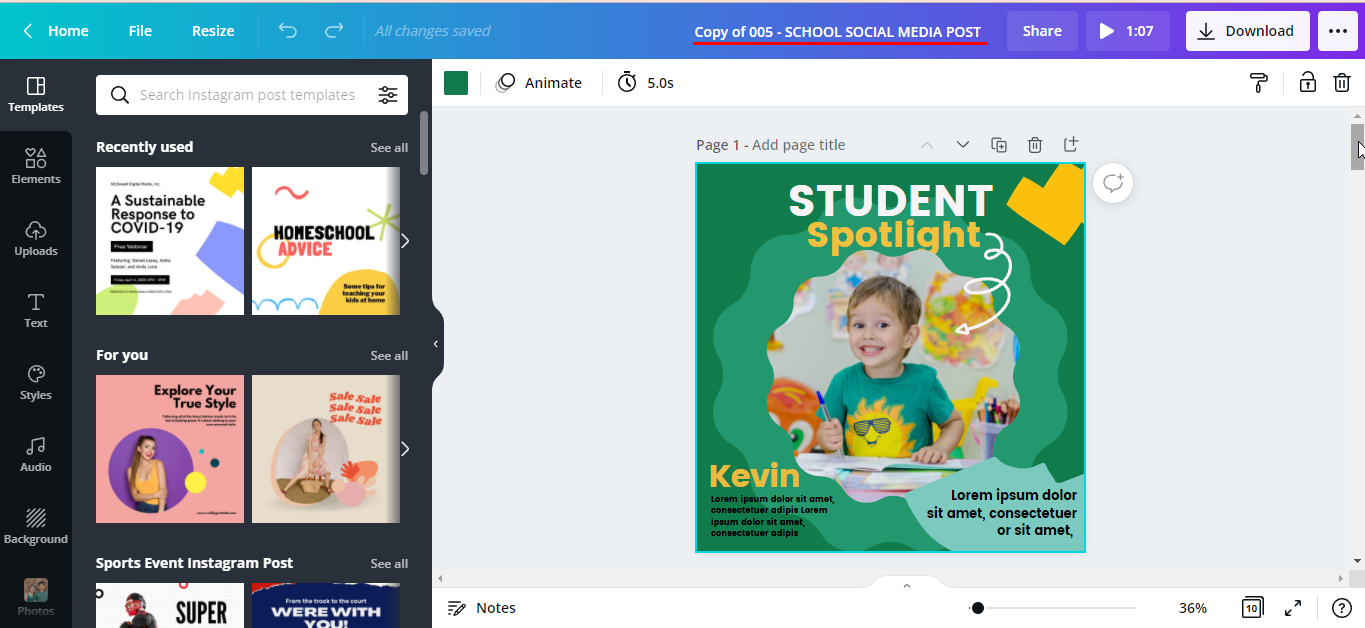Viewport: 1365px width, 628px height.
Task: Move page up arrow
Action: click(927, 145)
